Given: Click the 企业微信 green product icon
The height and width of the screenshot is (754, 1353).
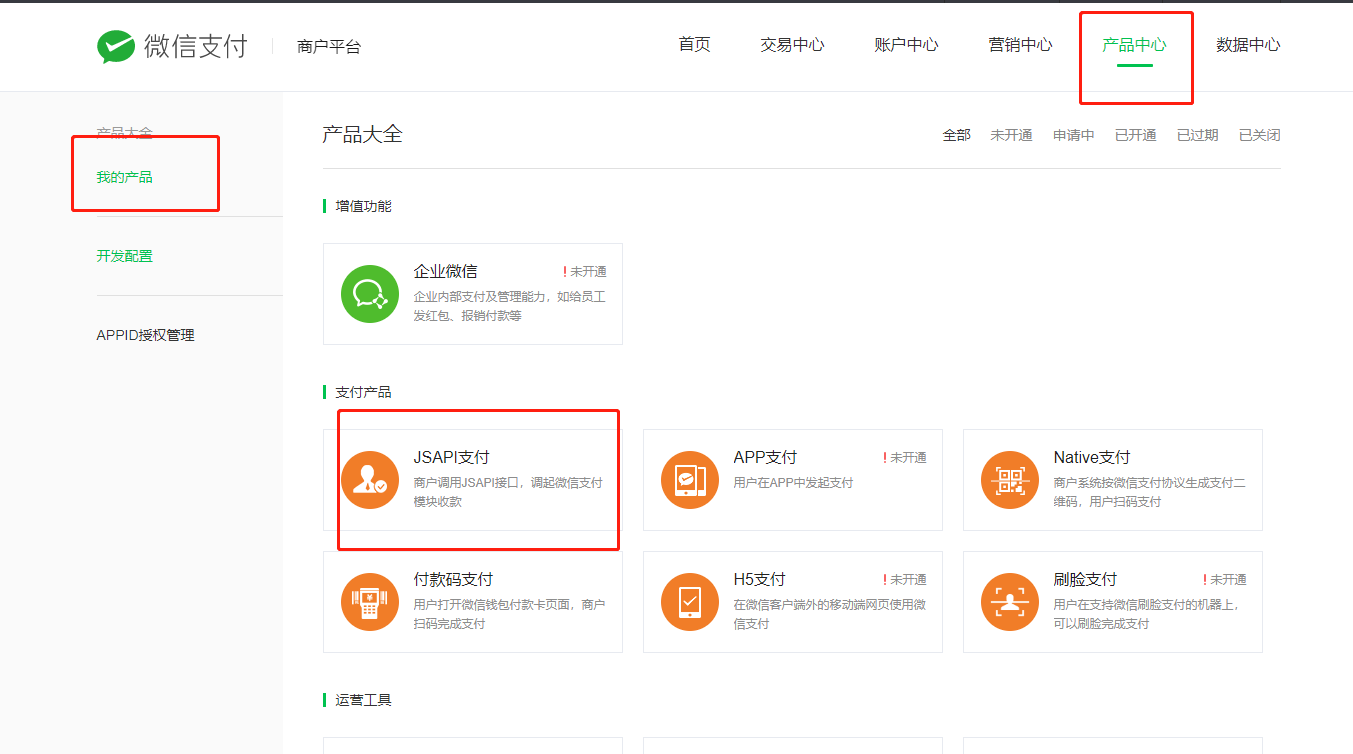Looking at the screenshot, I should click(370, 294).
